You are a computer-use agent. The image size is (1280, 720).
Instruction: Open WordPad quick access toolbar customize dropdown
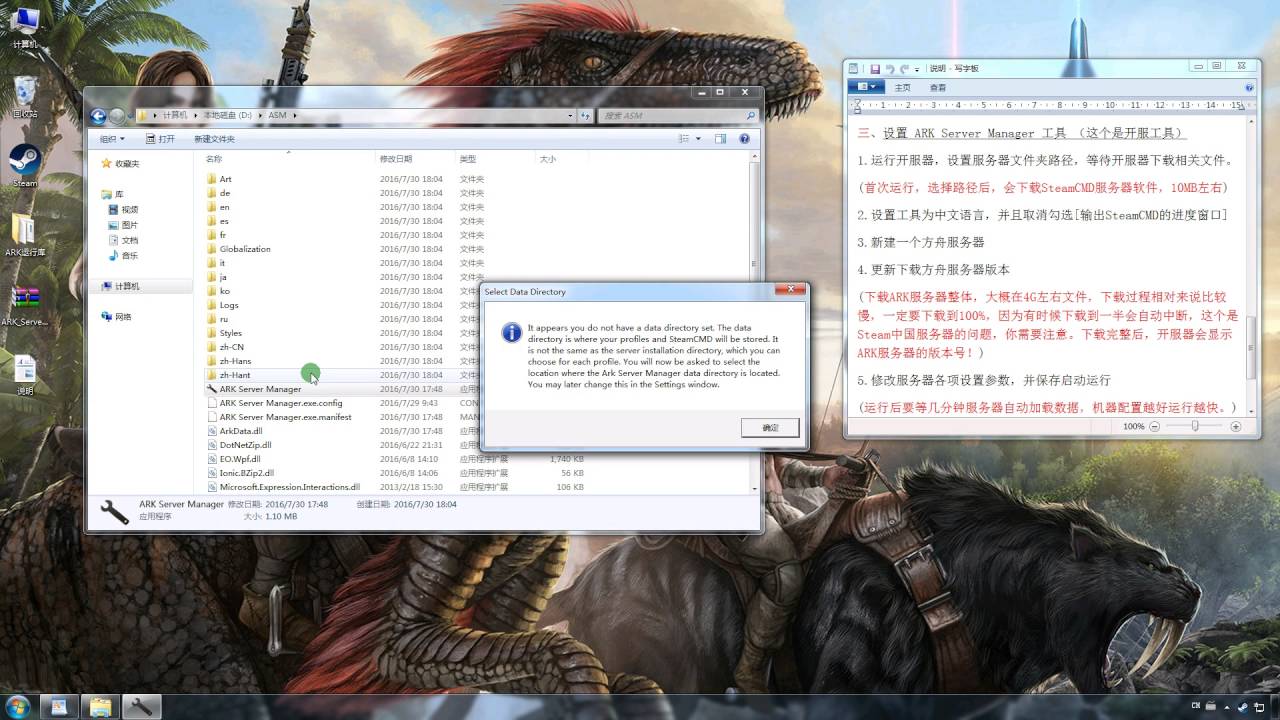[917, 69]
